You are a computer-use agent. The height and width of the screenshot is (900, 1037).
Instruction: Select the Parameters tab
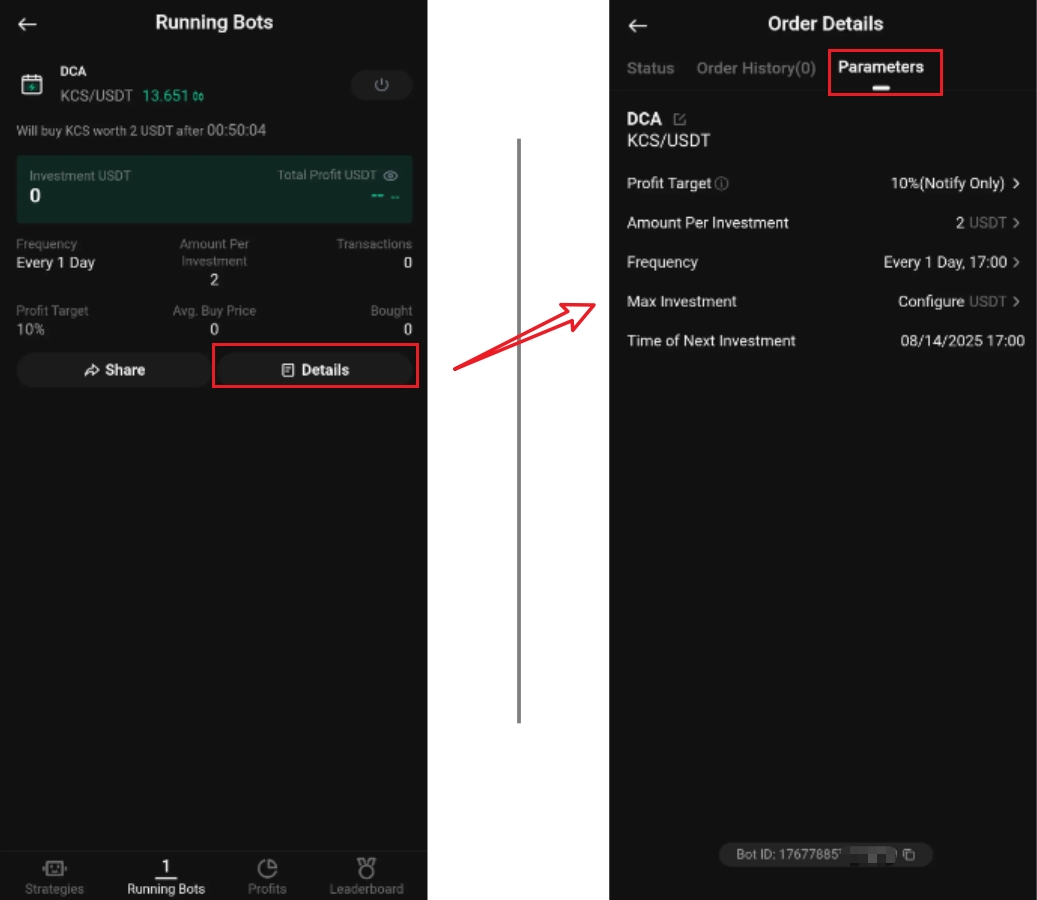coord(881,68)
